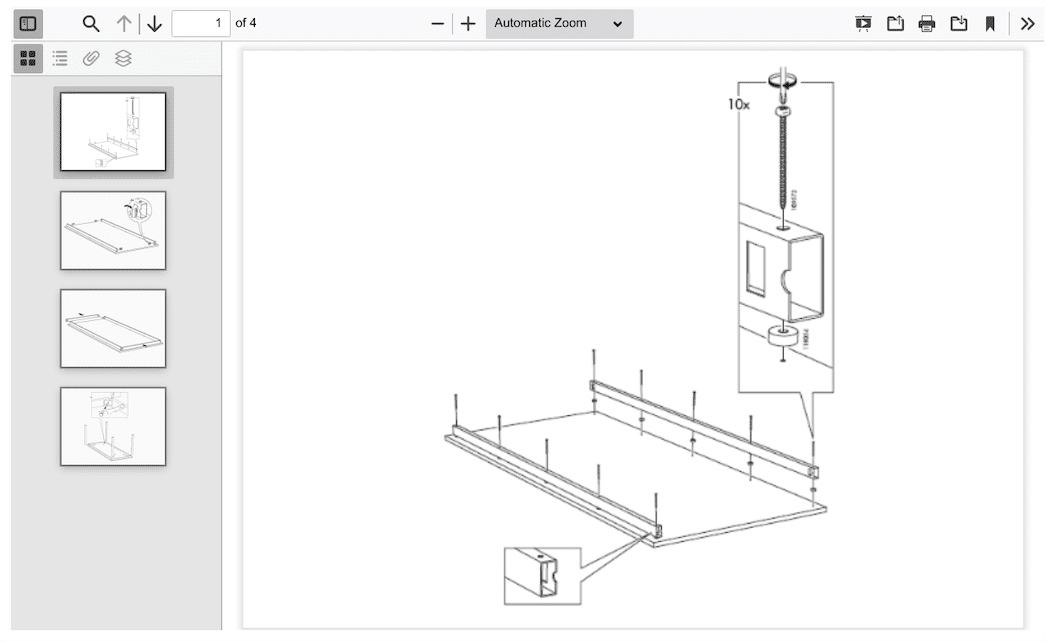This screenshot has height=642, width=1046.
Task: Select page 3 thumbnail in the sidebar
Action: [113, 328]
